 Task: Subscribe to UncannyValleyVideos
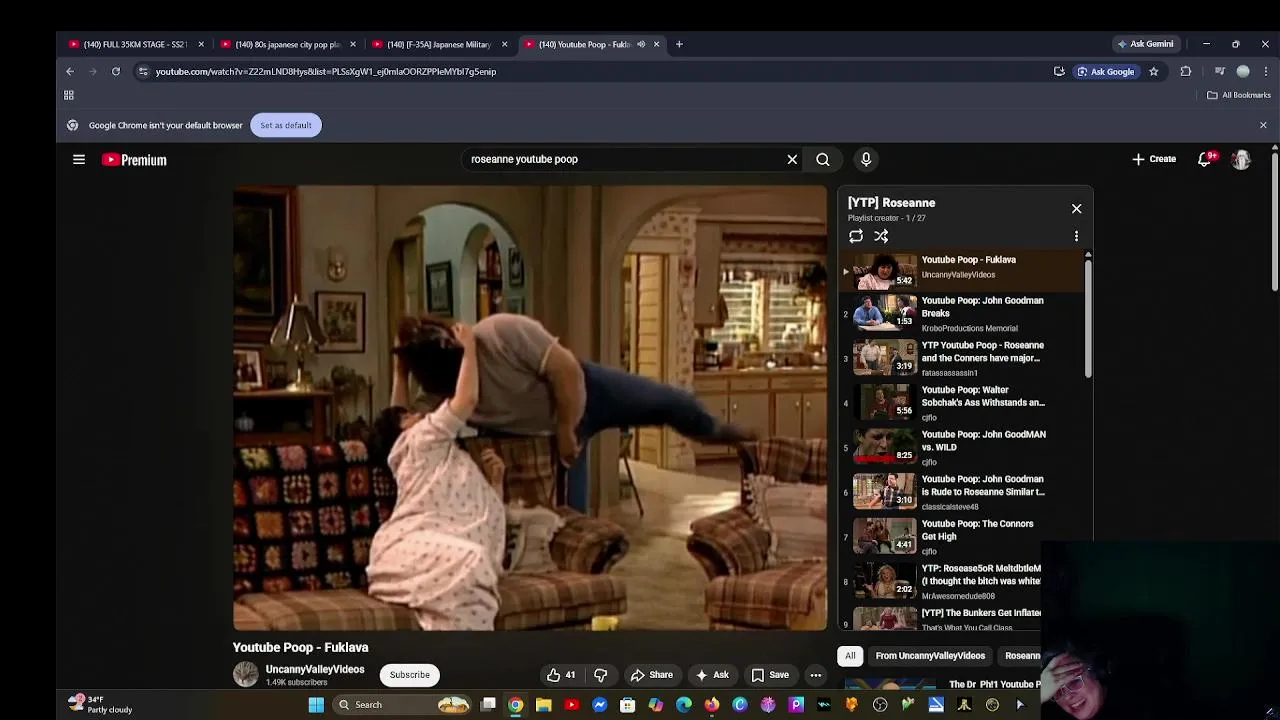[410, 675]
